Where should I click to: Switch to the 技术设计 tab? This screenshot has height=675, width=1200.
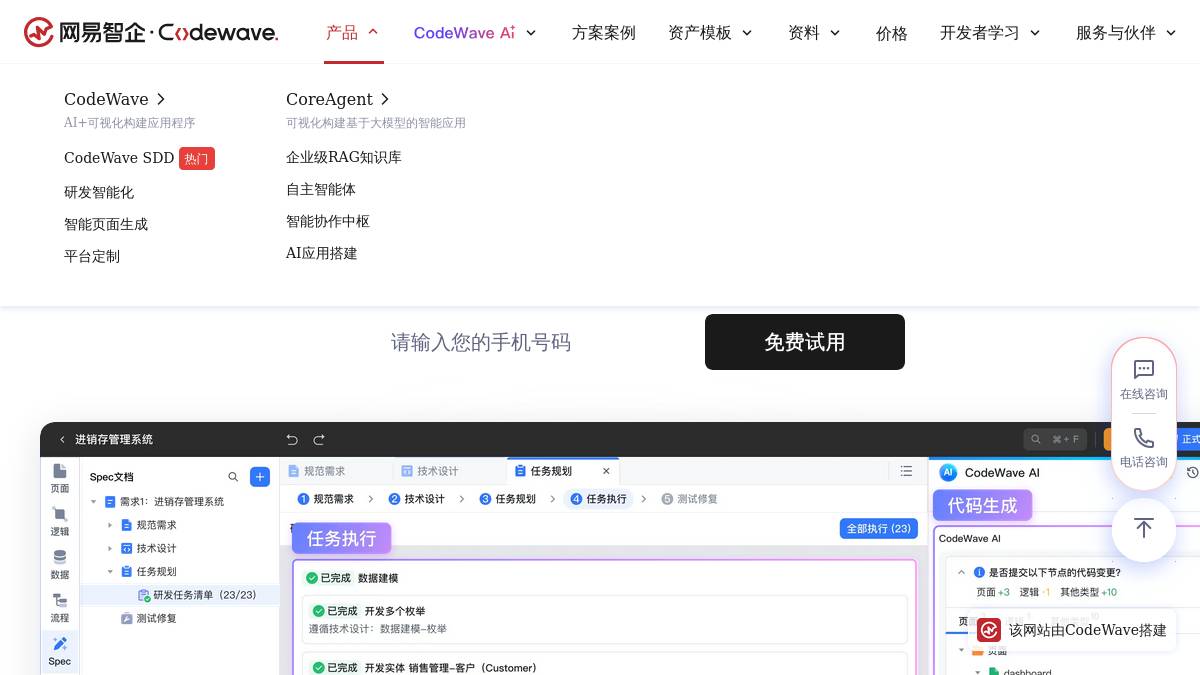pos(430,471)
